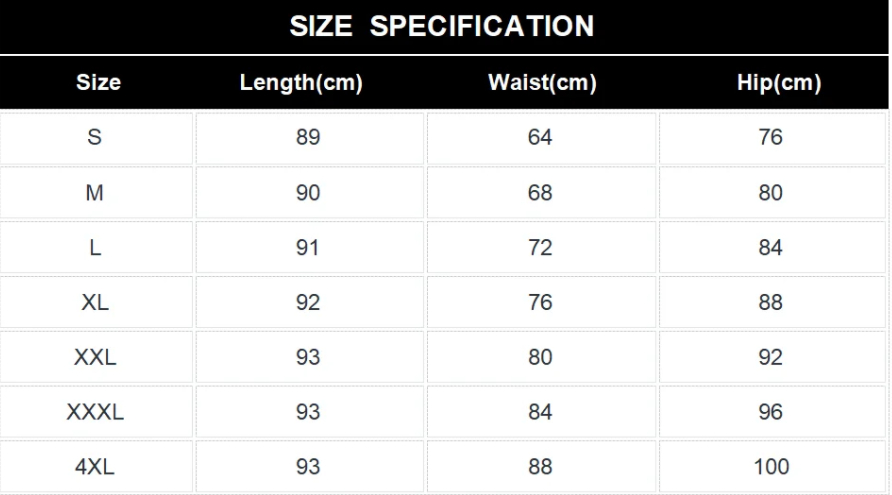The width and height of the screenshot is (892, 495).
Task: Select the waist value 64
Action: click(540, 138)
